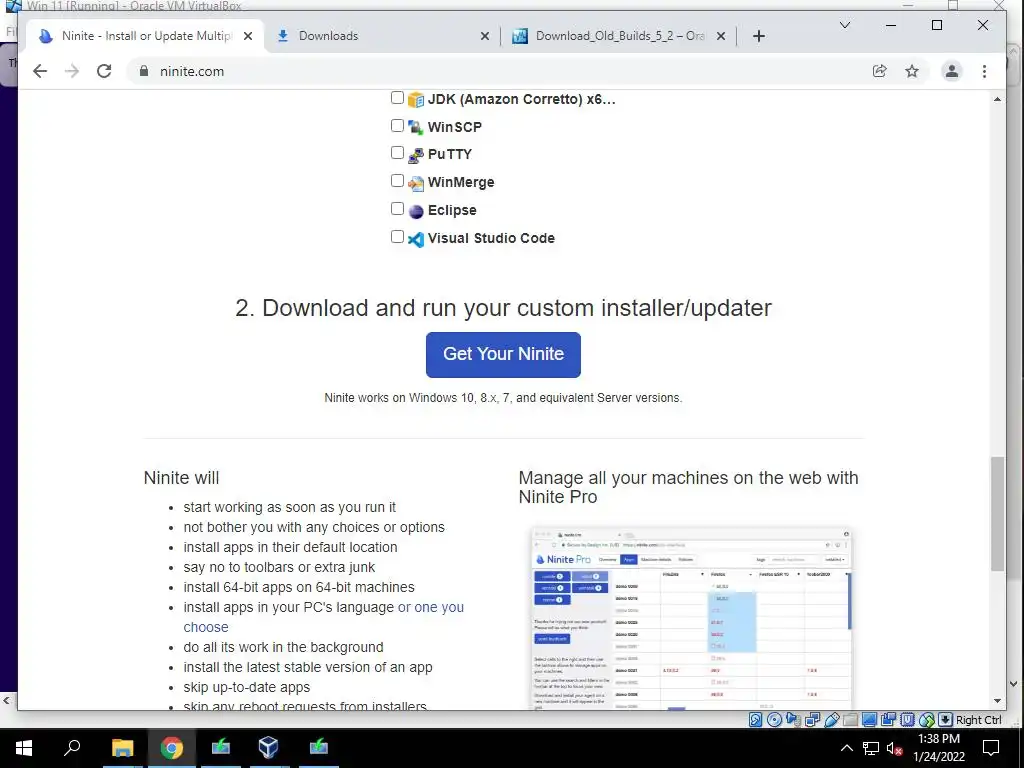Open the notification center icon

(x=991, y=748)
